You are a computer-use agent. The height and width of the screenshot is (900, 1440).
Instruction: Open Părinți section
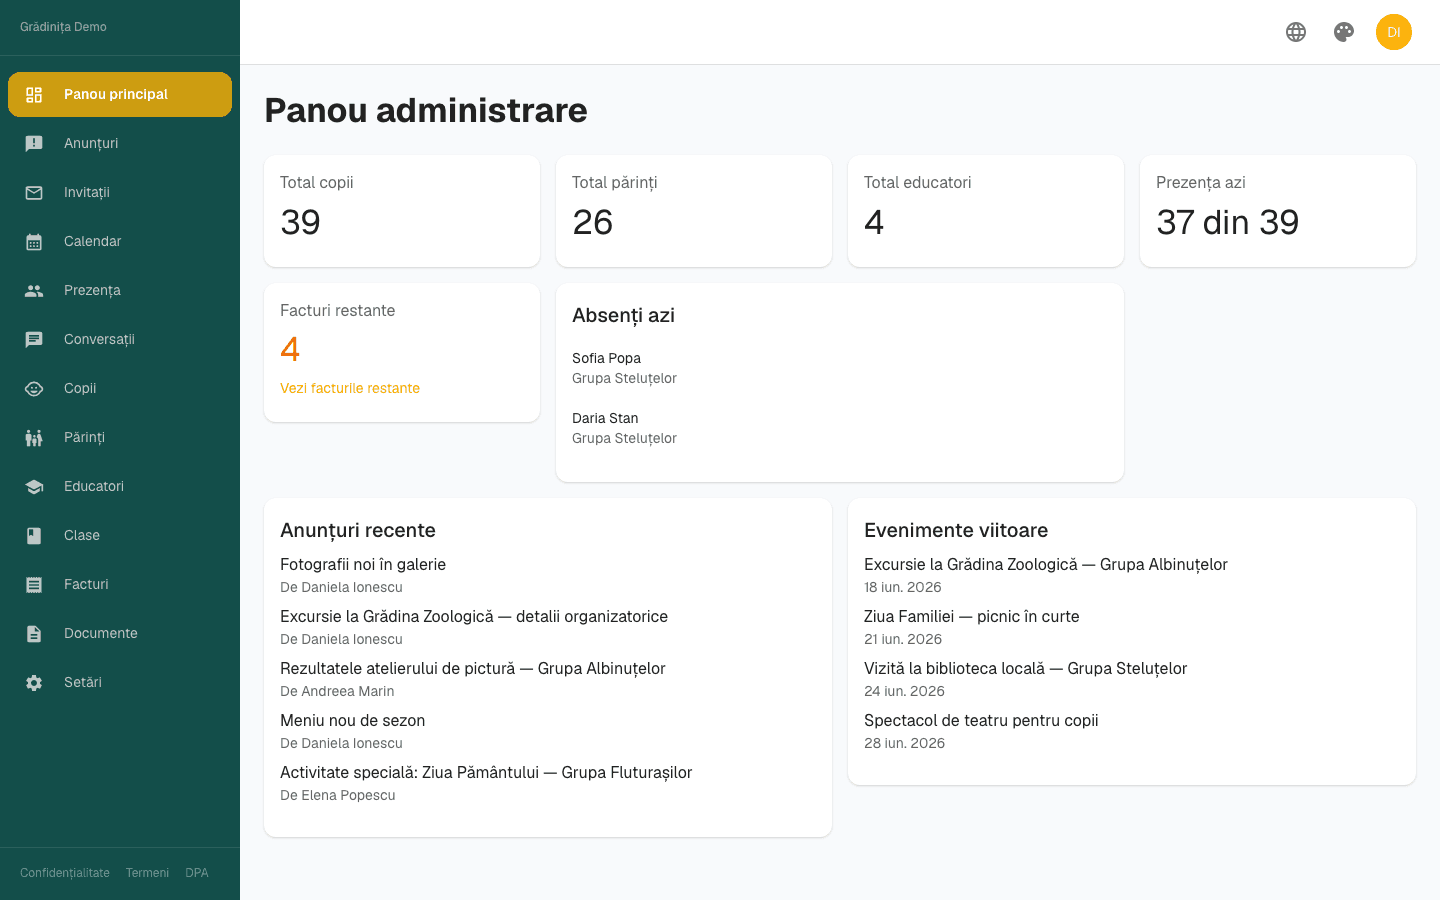pos(120,437)
